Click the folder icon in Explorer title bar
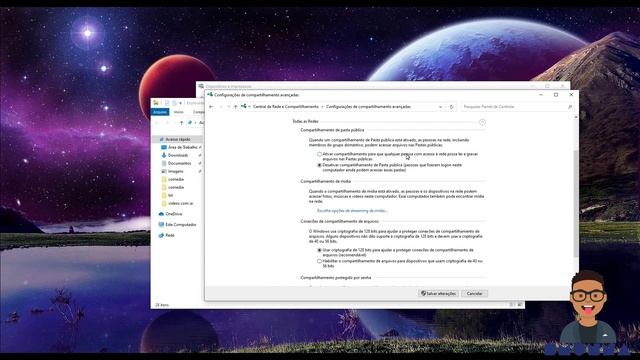This screenshot has height=360, width=640. tap(156, 103)
